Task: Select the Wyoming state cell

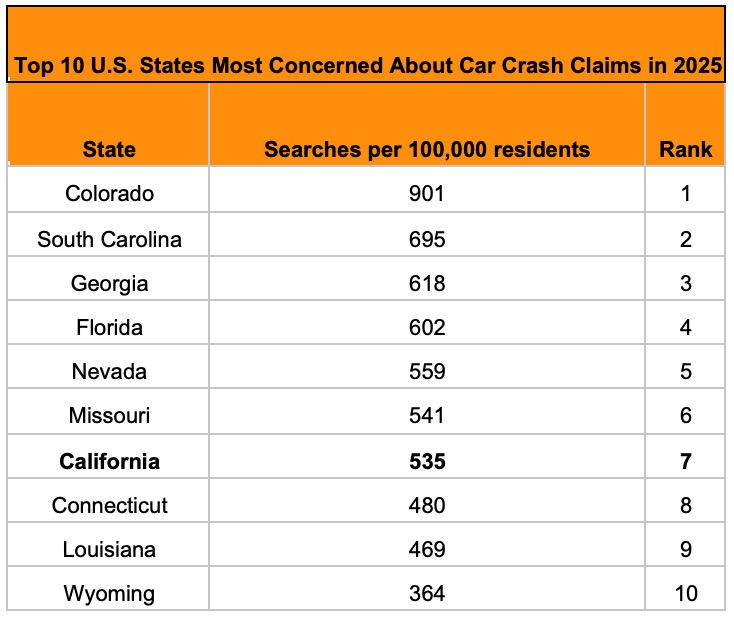Action: tap(109, 593)
